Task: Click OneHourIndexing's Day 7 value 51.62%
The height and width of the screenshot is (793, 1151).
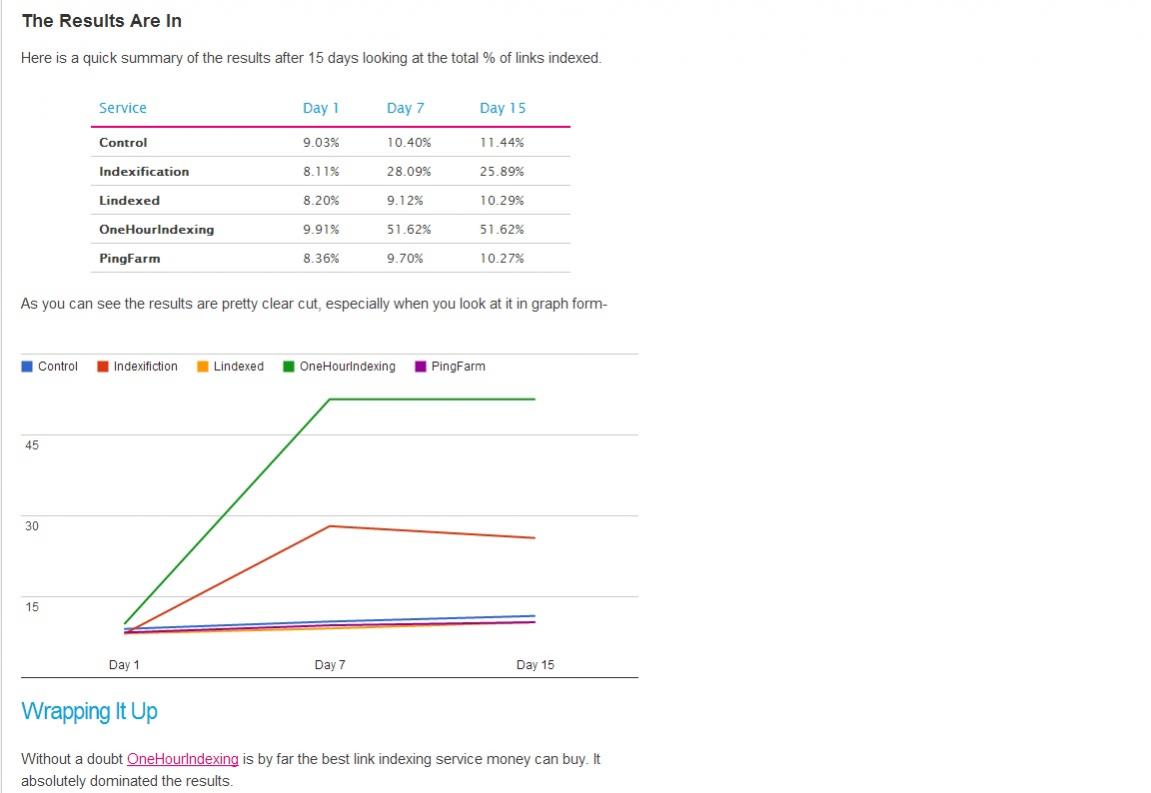Action: 409,229
